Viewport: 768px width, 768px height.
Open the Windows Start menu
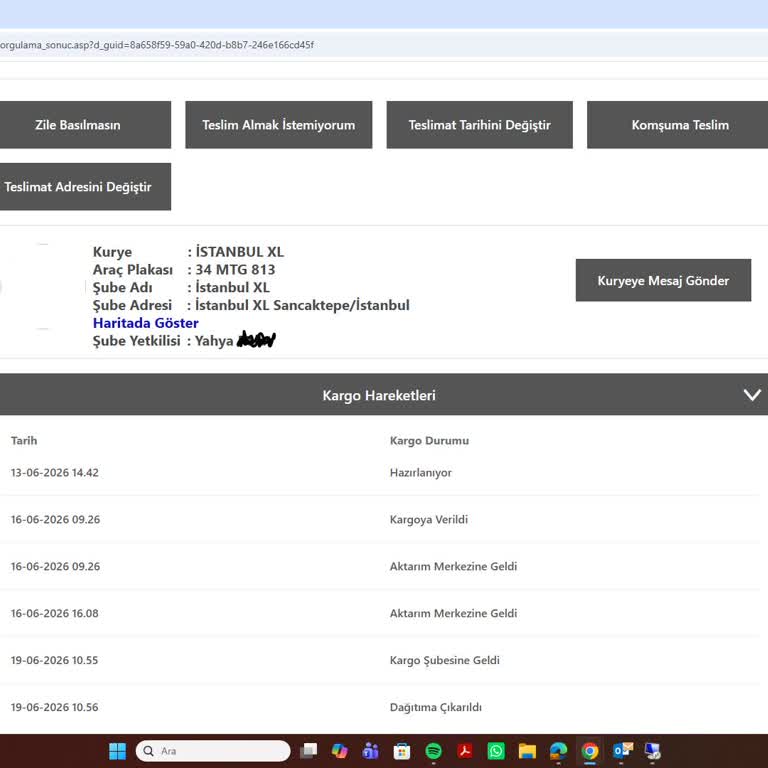click(118, 751)
